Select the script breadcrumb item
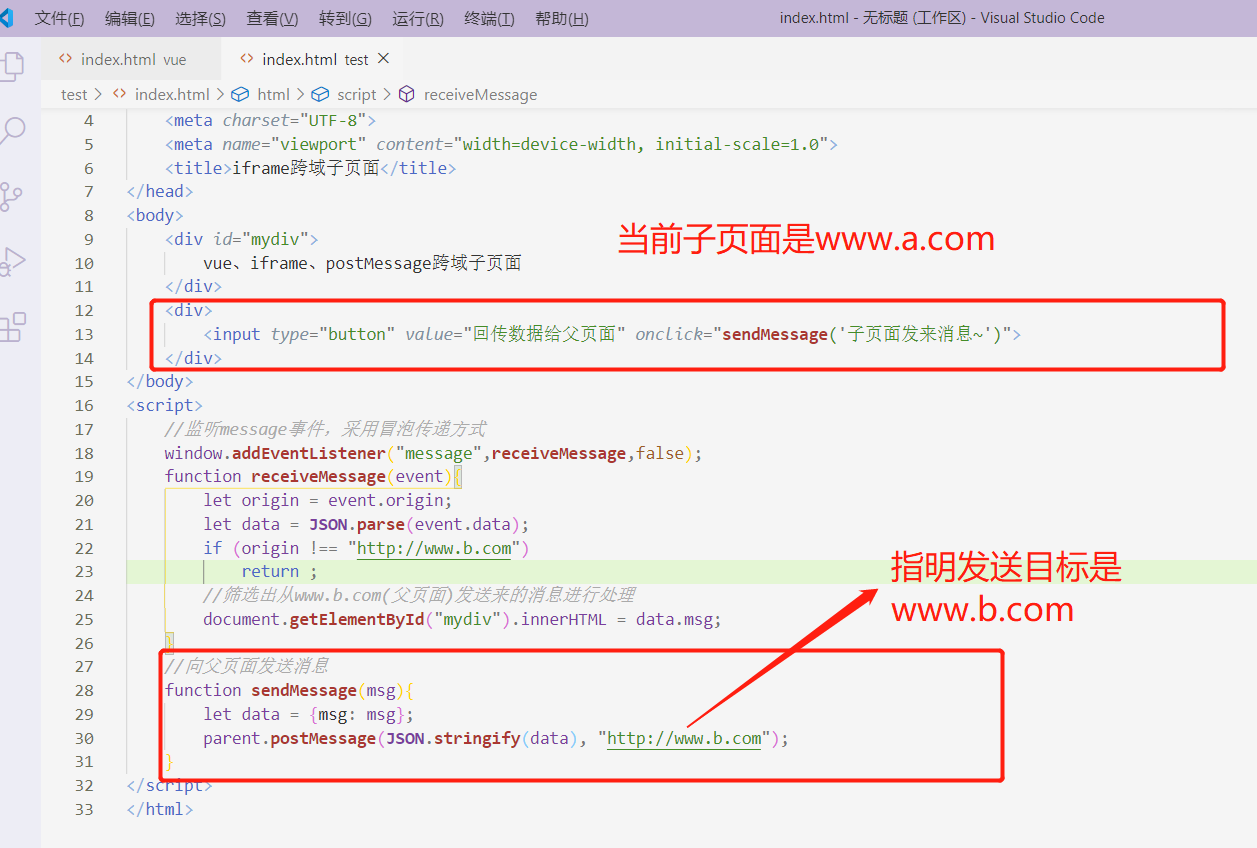The image size is (1257, 848). pos(357,94)
